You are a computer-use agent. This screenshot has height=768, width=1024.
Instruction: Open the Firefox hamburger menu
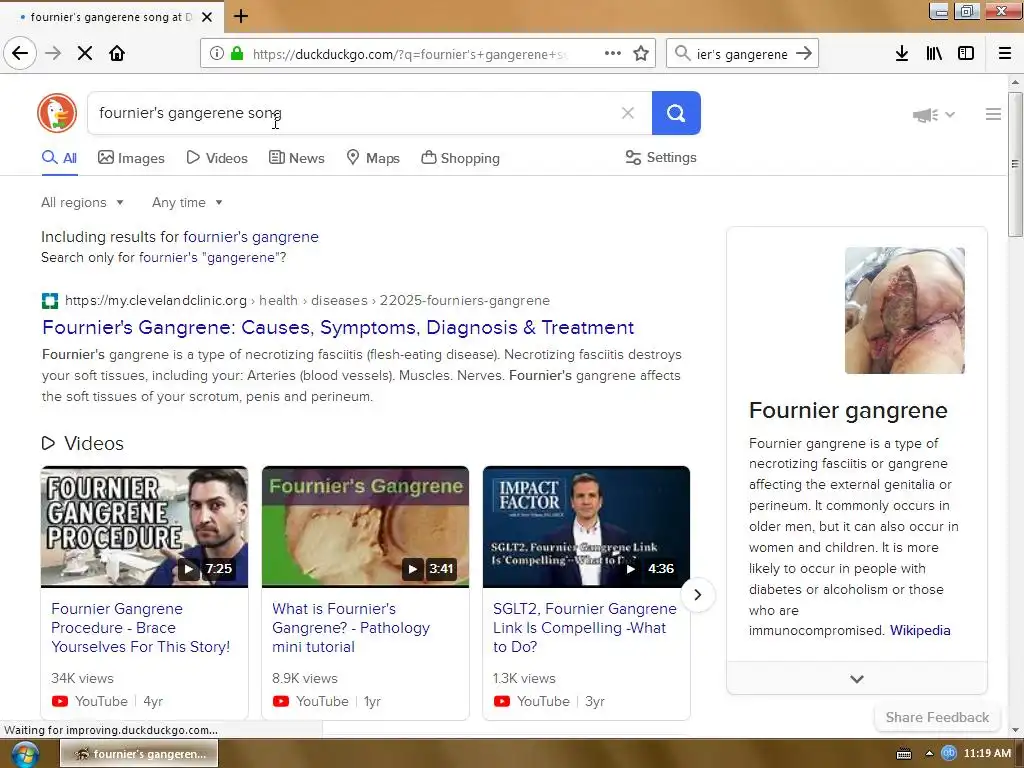pos(1005,54)
